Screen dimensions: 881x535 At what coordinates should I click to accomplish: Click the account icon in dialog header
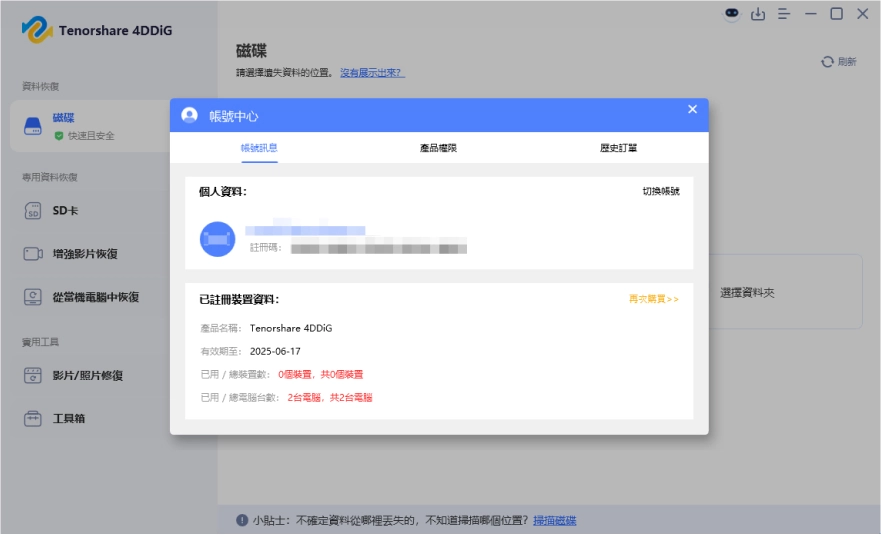coord(189,115)
